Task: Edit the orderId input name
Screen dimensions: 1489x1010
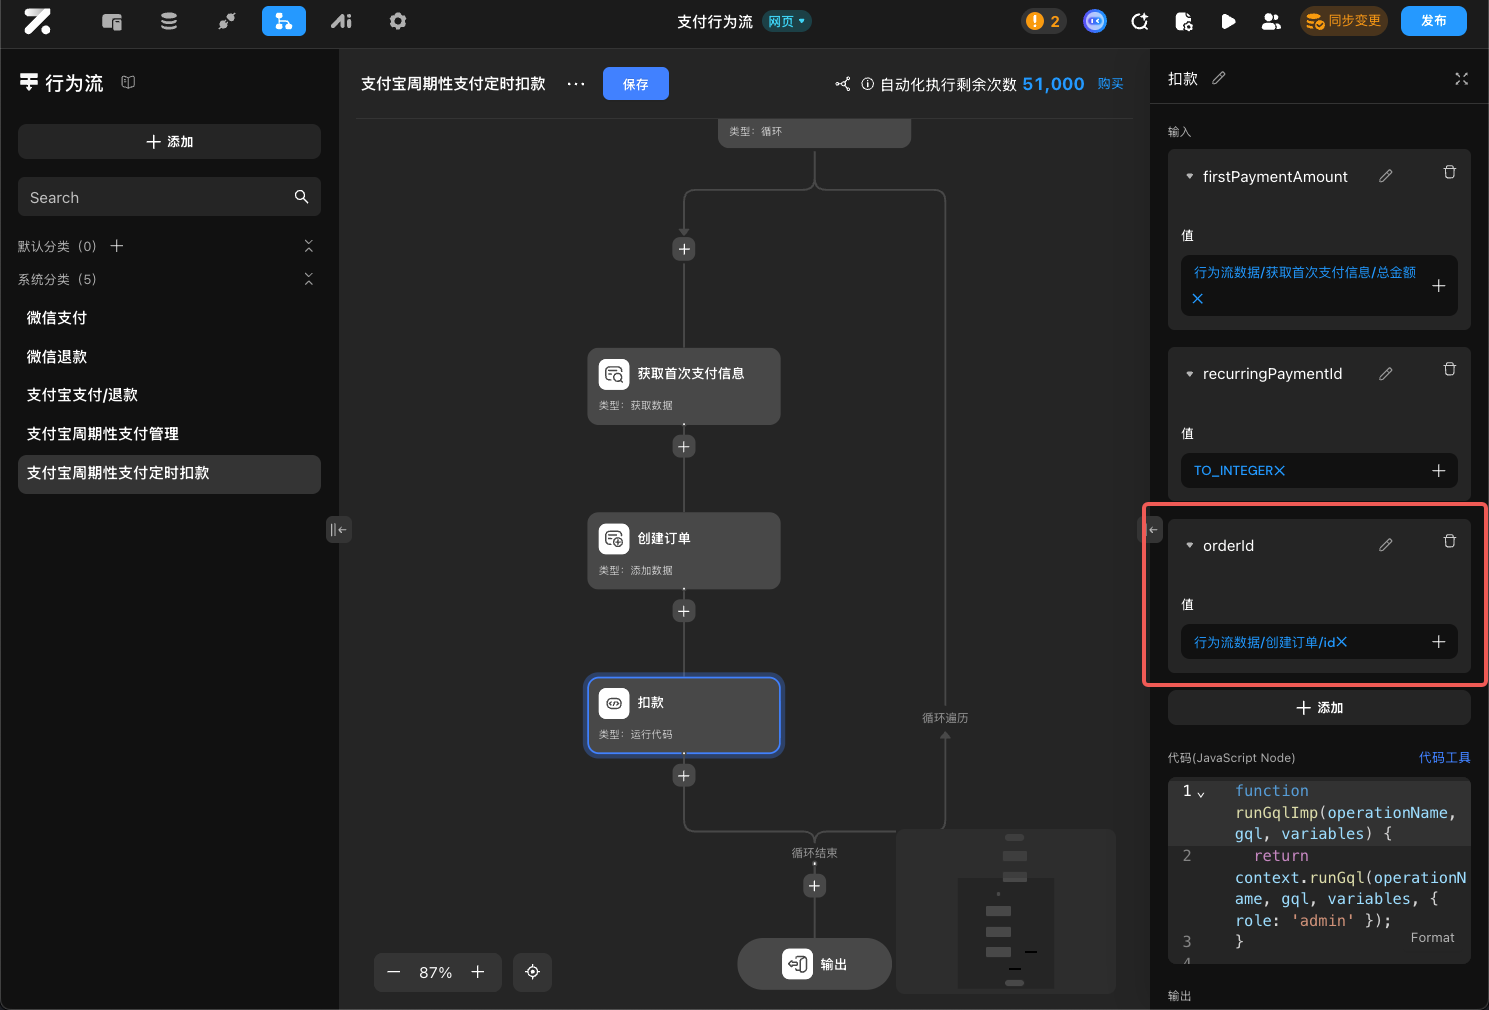Action: [1385, 545]
